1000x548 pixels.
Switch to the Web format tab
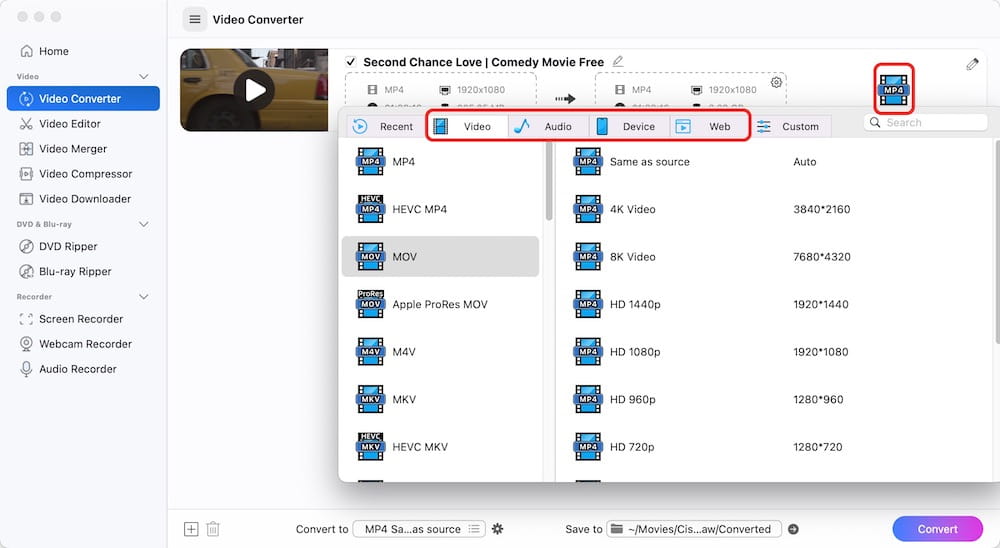pos(709,126)
